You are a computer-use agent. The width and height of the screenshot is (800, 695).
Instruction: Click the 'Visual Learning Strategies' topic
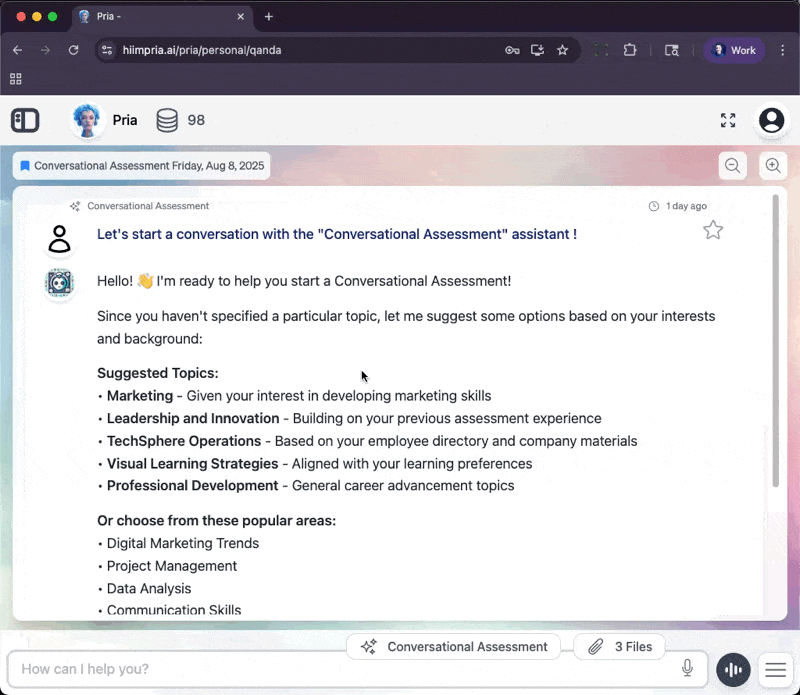[192, 463]
